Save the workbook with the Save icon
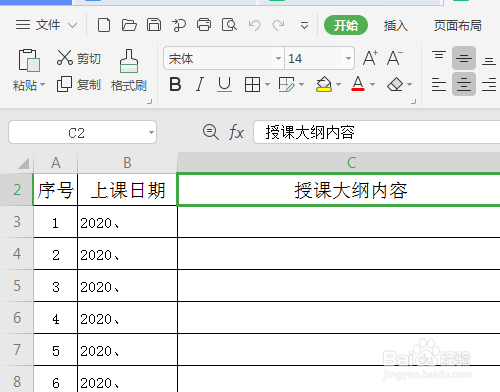Viewport: 500px width, 392px height. tap(154, 25)
